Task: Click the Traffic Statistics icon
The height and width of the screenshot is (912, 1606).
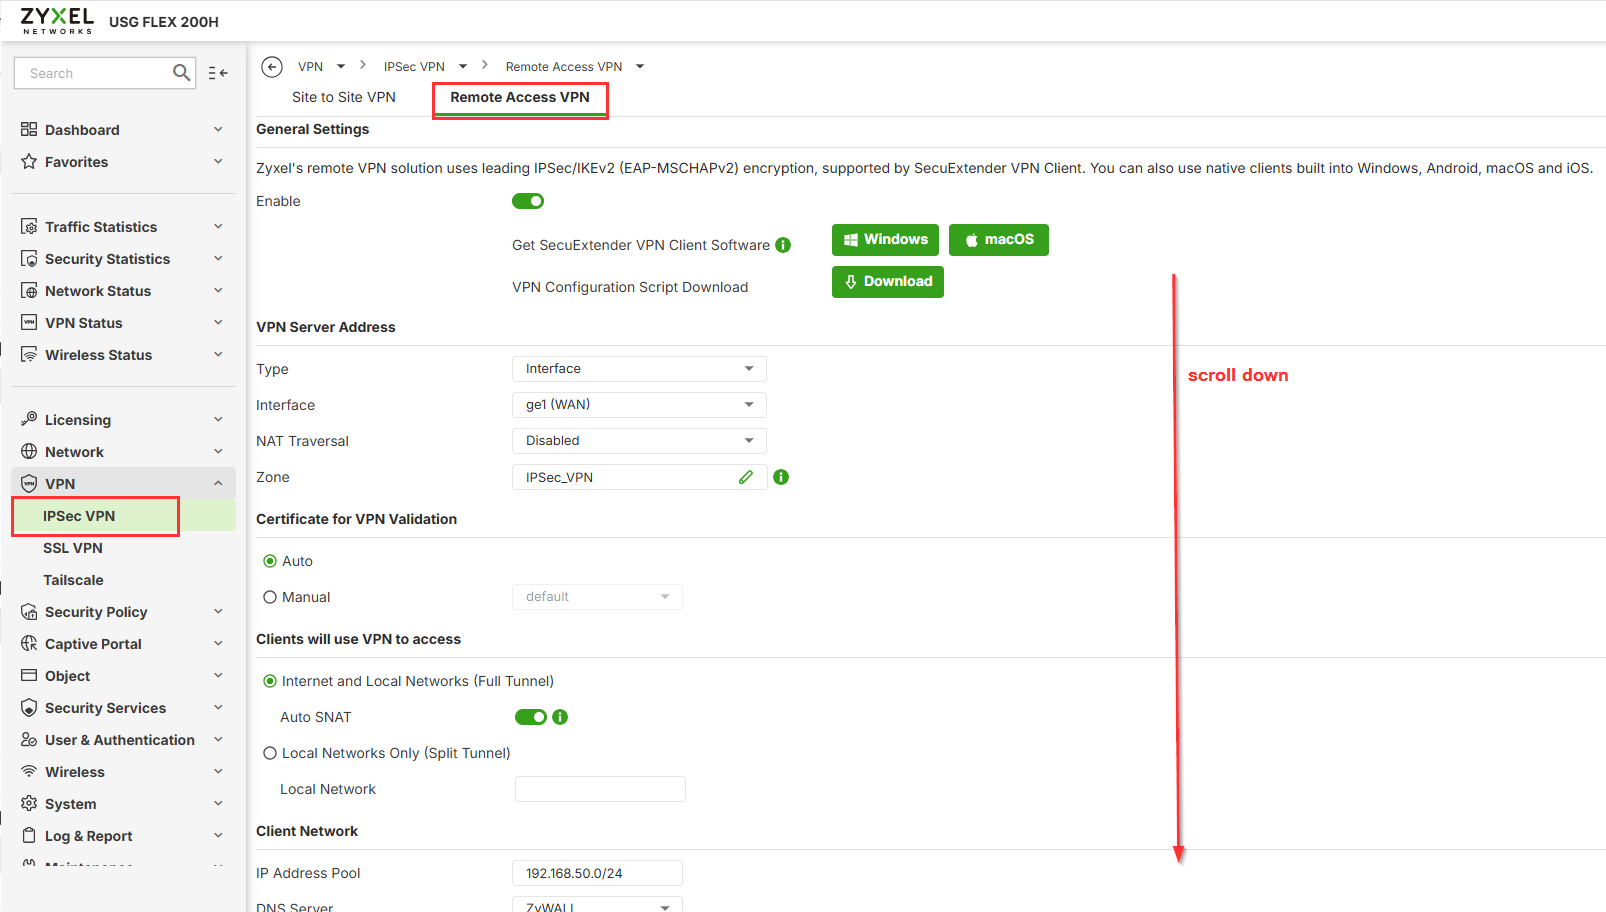Action: click(x=29, y=227)
